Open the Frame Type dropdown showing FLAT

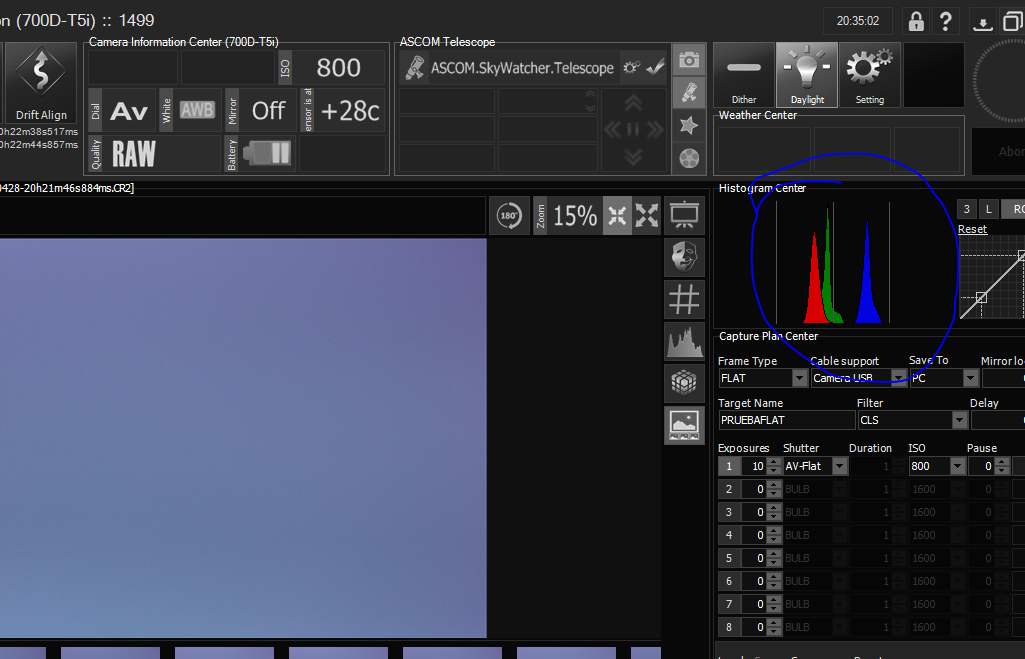point(763,378)
